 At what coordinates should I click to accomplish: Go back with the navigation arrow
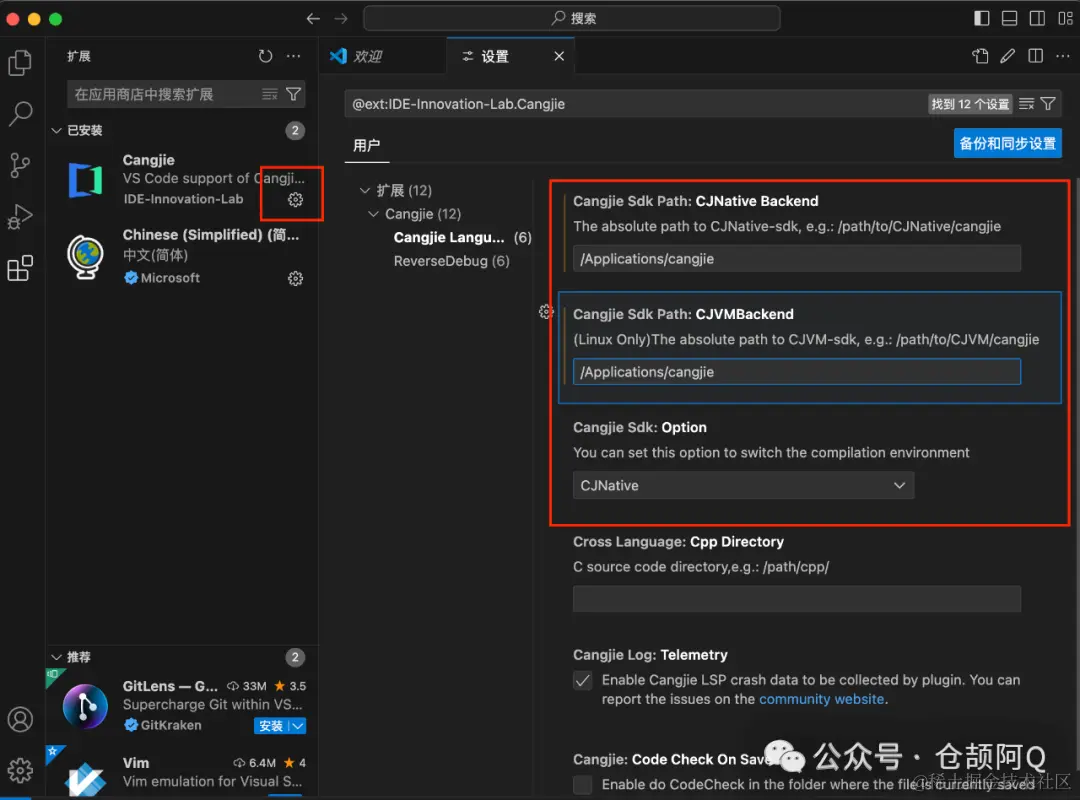coord(313,19)
